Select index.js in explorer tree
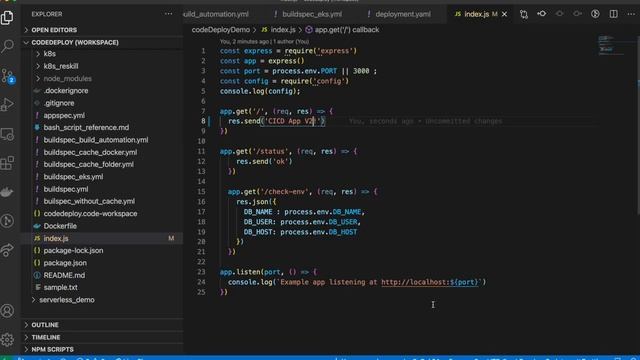 [56, 238]
